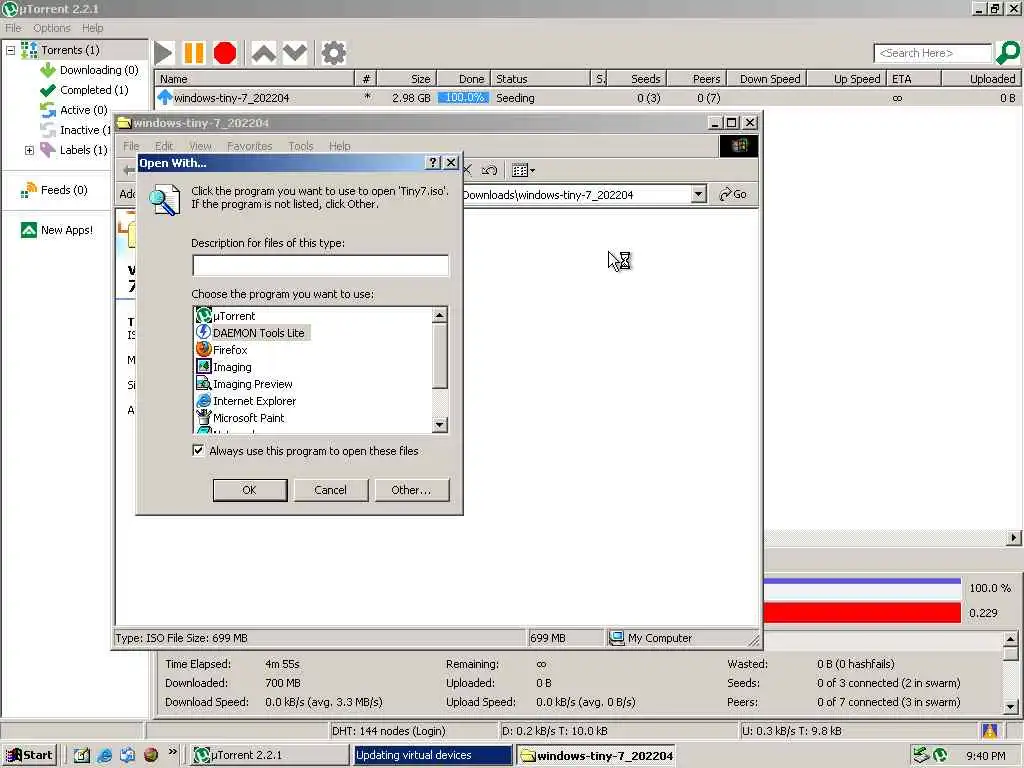Click the Updating virtual devices taskbar button

432,755
